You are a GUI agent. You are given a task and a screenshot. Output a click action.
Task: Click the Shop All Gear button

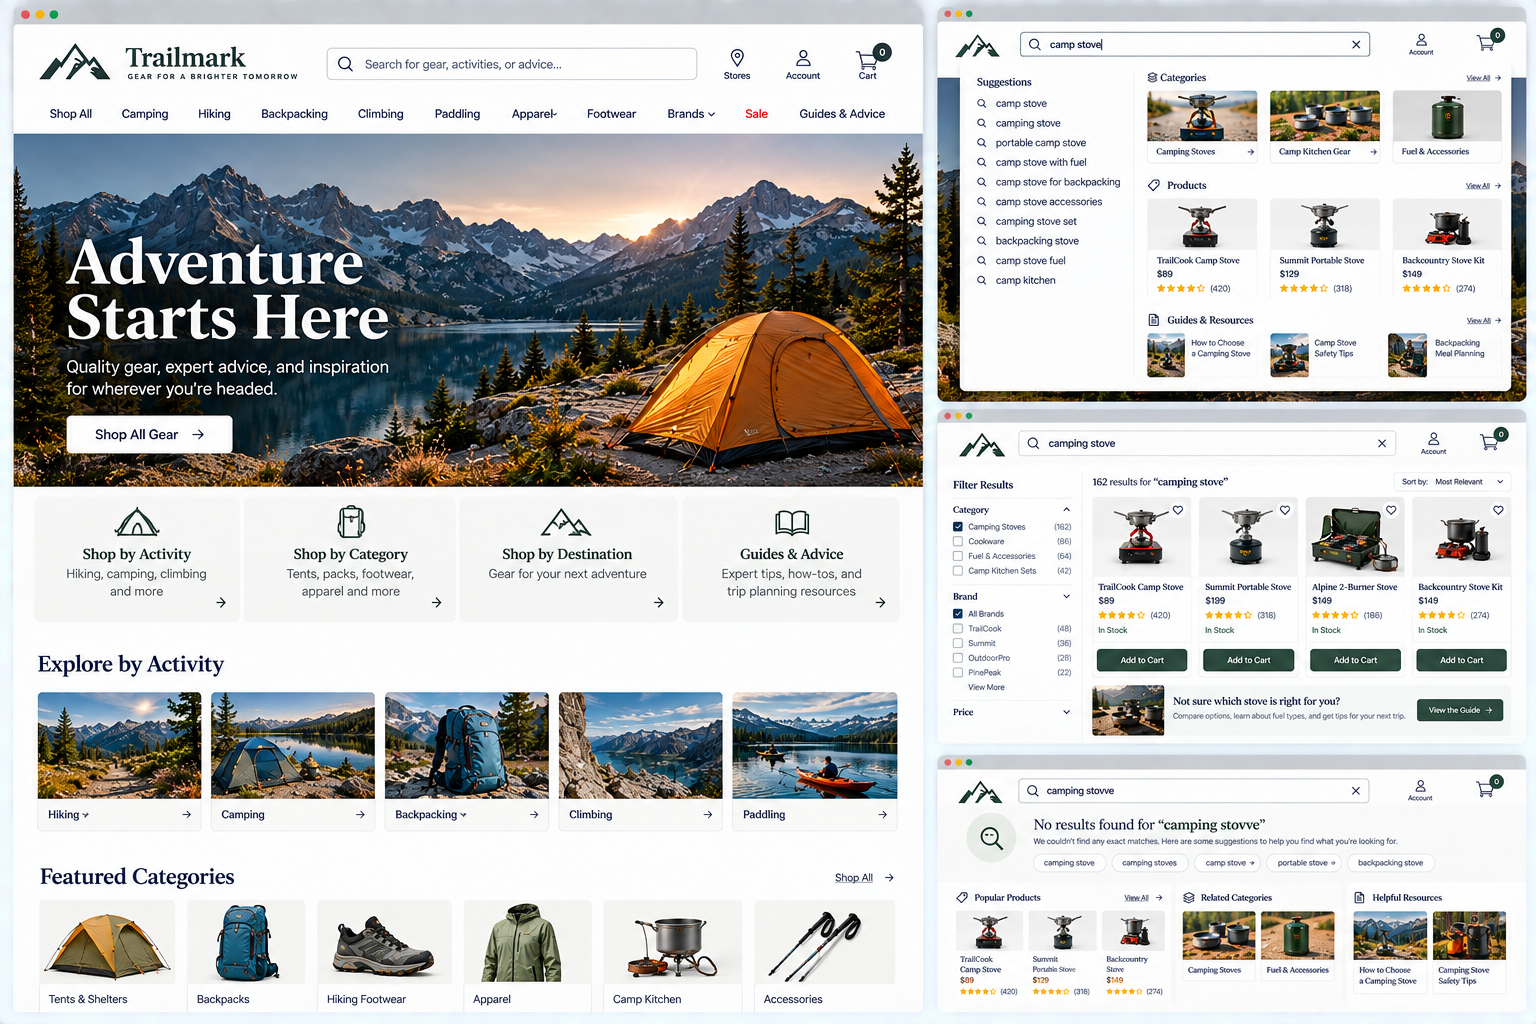pos(149,435)
